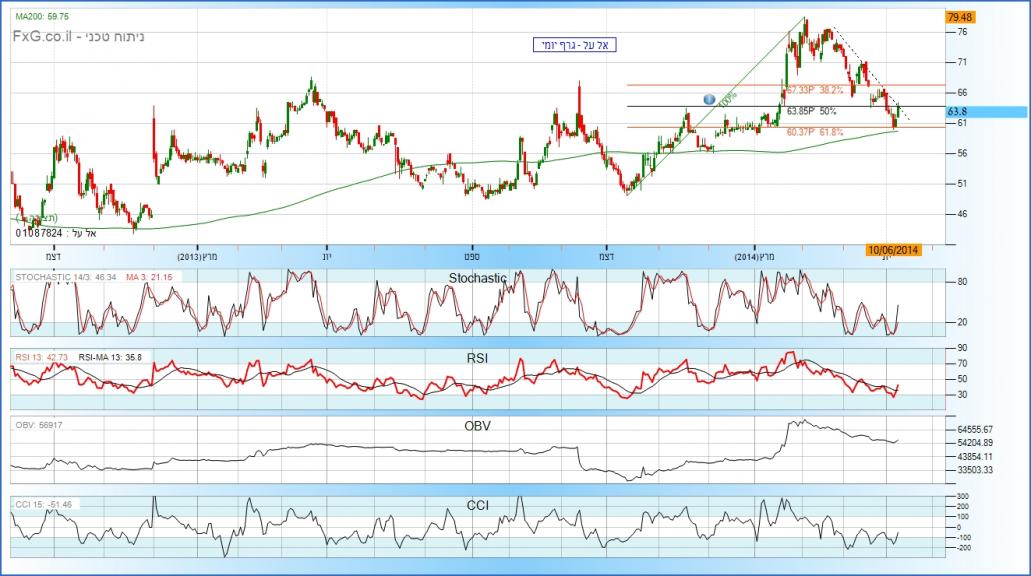The image size is (1031, 576).
Task: Select the OBV: 56917 legend value
Action: point(39,424)
